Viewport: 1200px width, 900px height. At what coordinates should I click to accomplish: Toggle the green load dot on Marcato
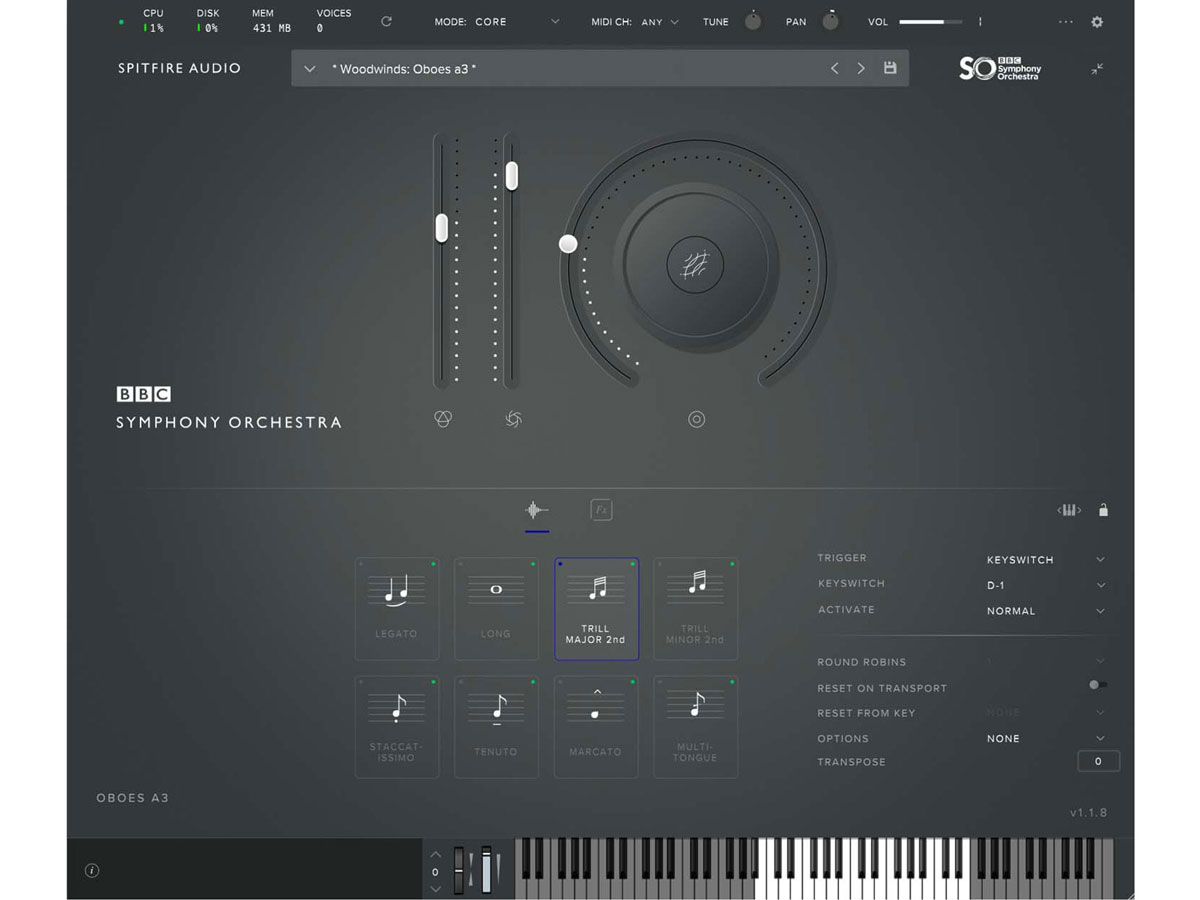click(x=633, y=682)
